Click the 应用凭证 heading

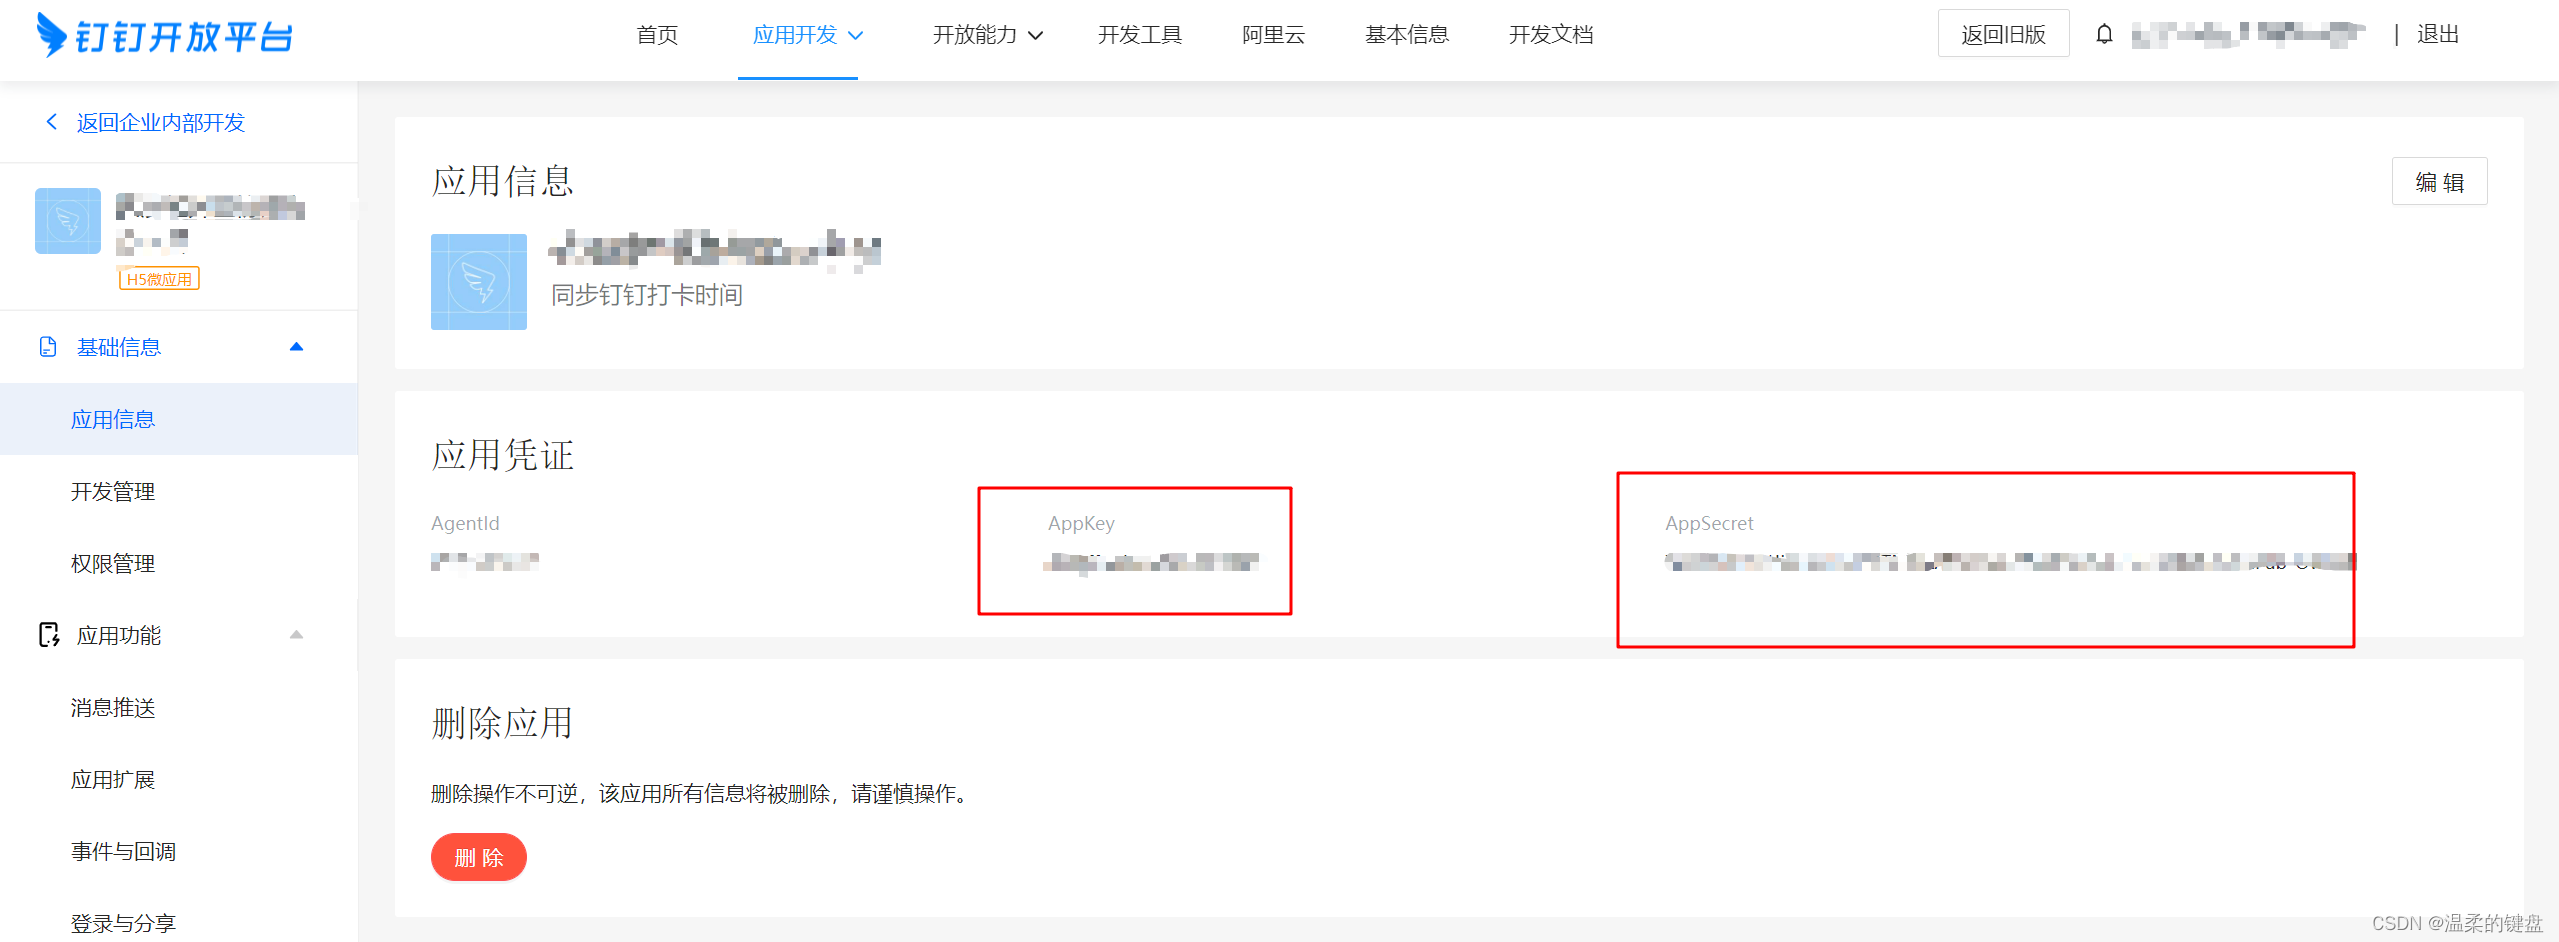[x=503, y=455]
